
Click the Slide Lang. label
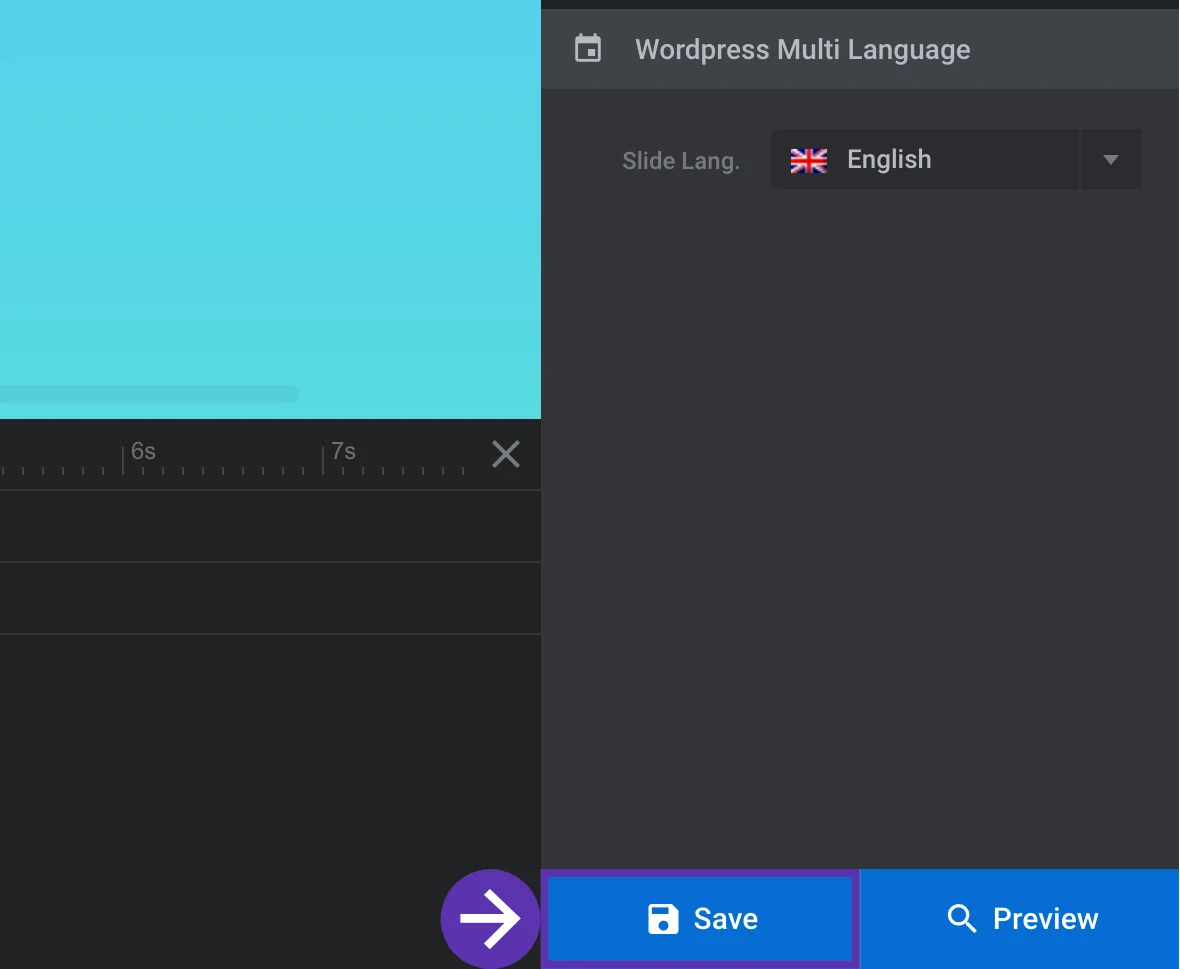[680, 161]
